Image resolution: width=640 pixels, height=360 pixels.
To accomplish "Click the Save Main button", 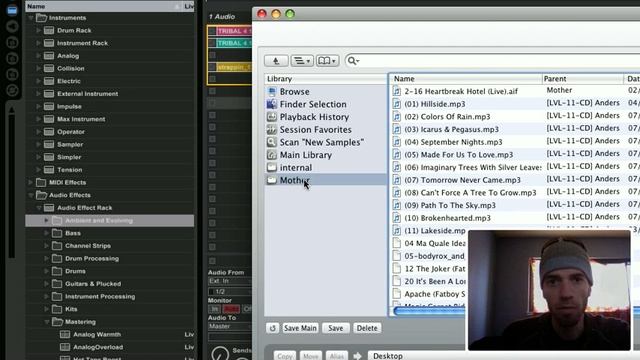I will pyautogui.click(x=300, y=328).
